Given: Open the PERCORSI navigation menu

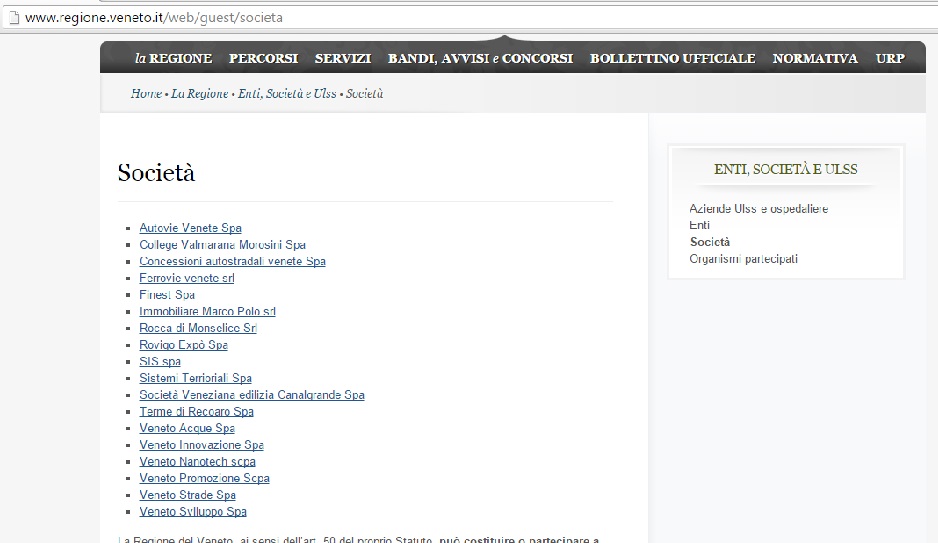Looking at the screenshot, I should 263,59.
